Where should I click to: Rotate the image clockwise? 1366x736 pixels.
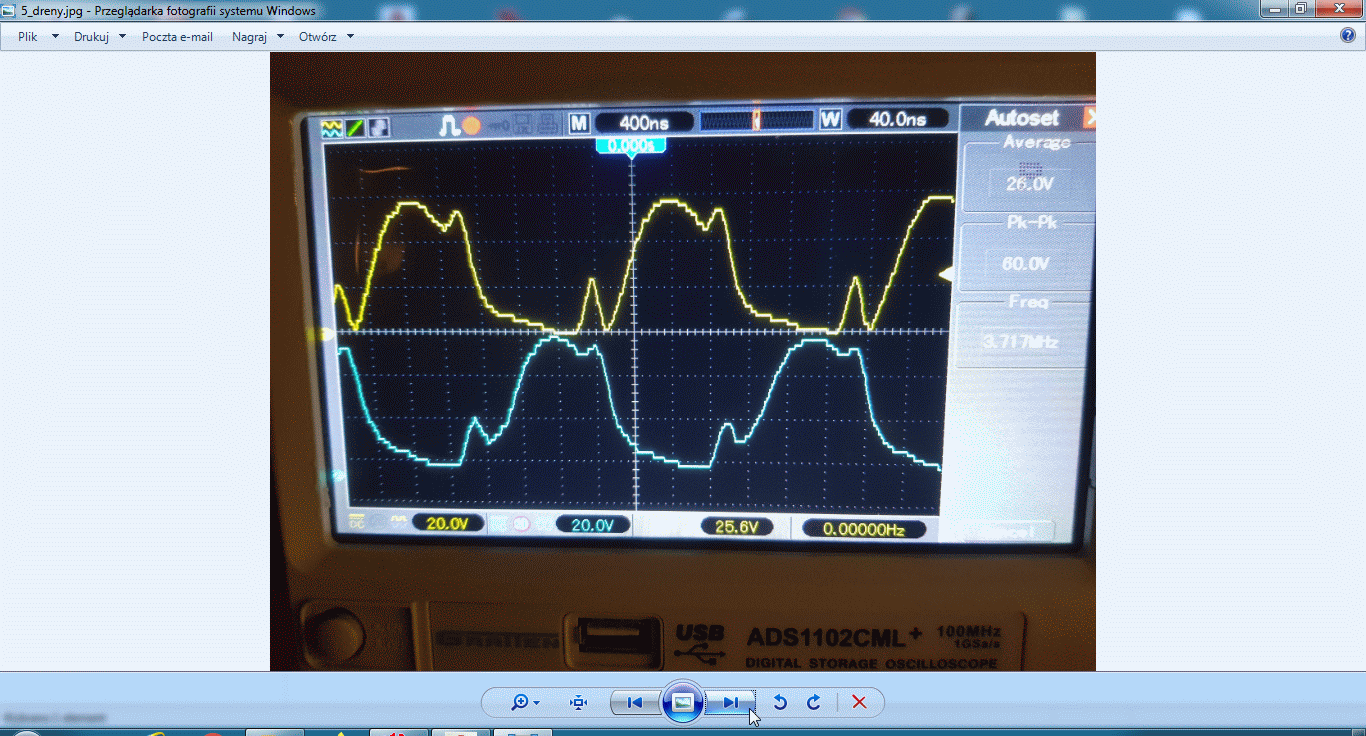coord(814,703)
